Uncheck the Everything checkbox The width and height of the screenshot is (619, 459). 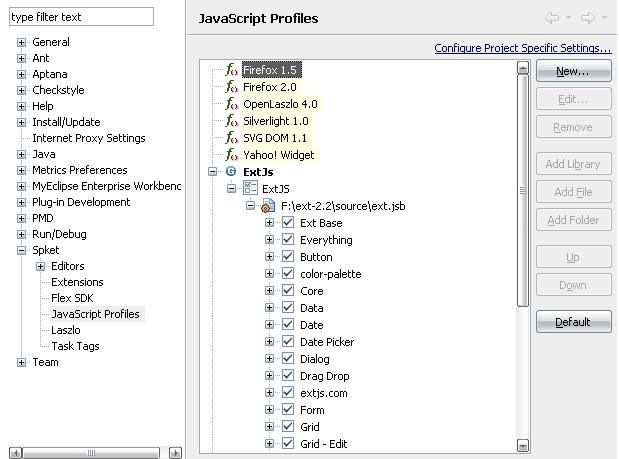[x=288, y=240]
